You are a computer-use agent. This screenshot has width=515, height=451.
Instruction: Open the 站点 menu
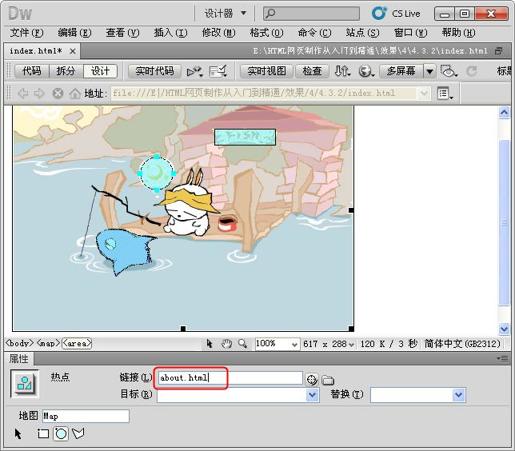pyautogui.click(x=363, y=33)
